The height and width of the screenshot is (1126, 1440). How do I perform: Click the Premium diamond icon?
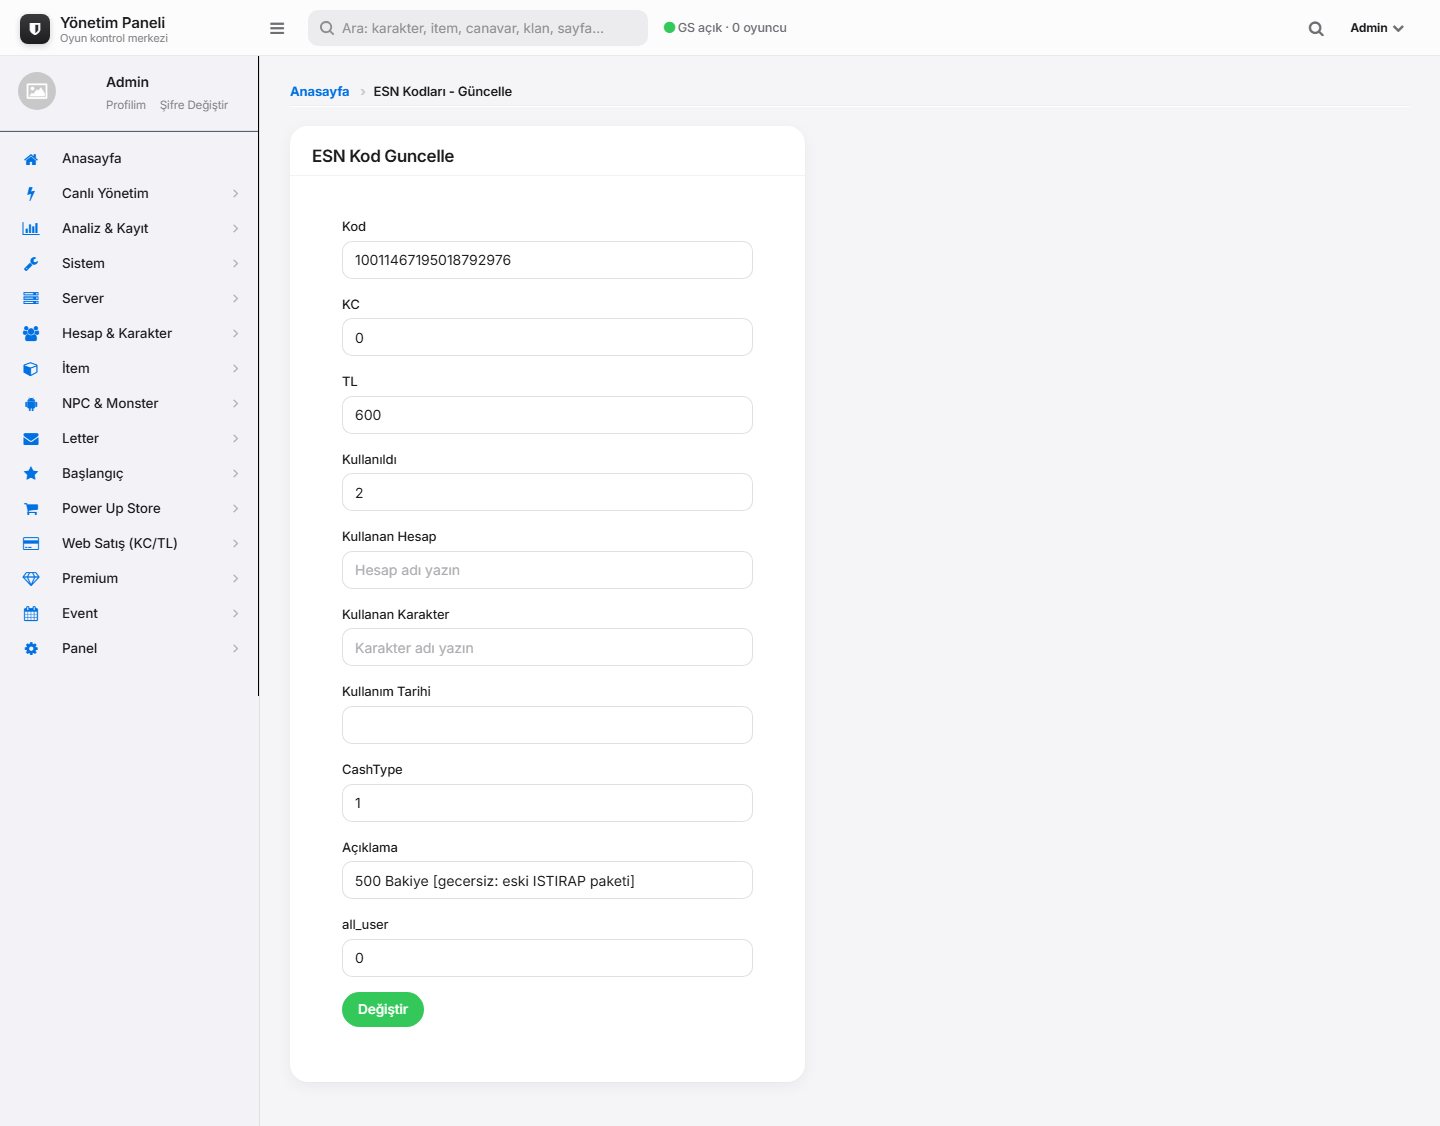(31, 579)
